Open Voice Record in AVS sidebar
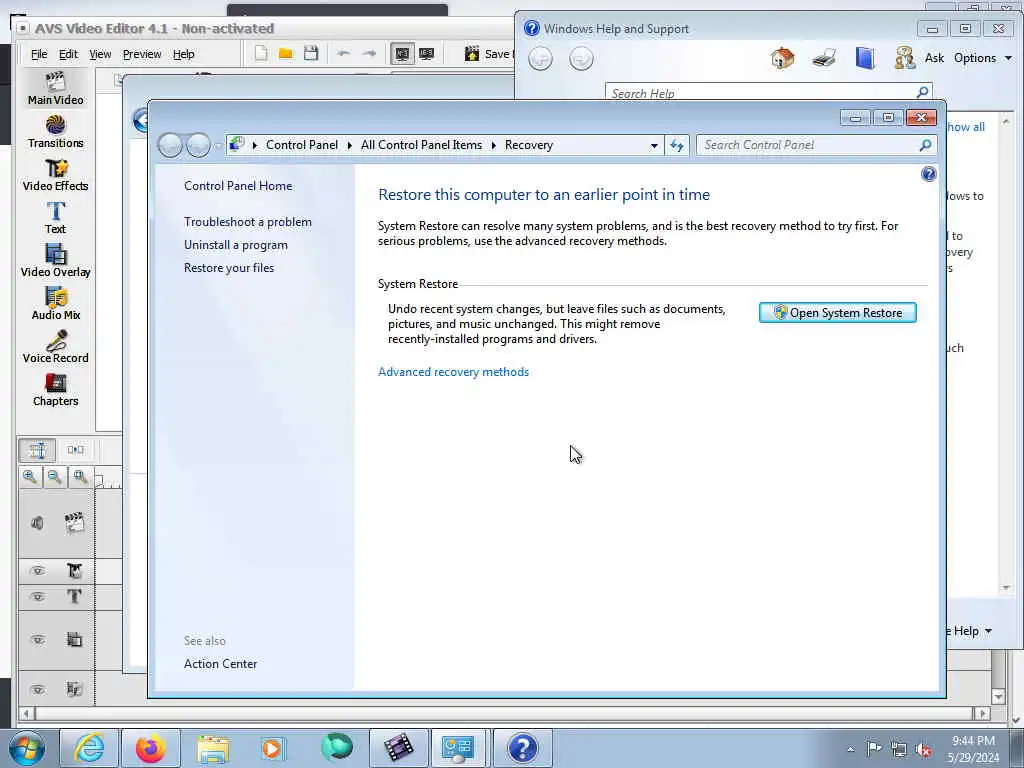The image size is (1024, 768). point(56,347)
